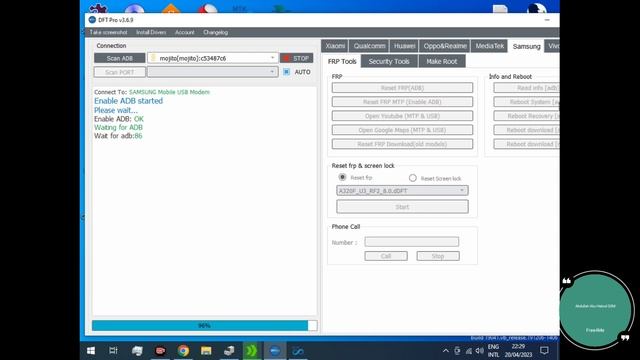
Task: Open the Security Tools subtab
Action: [x=389, y=61]
